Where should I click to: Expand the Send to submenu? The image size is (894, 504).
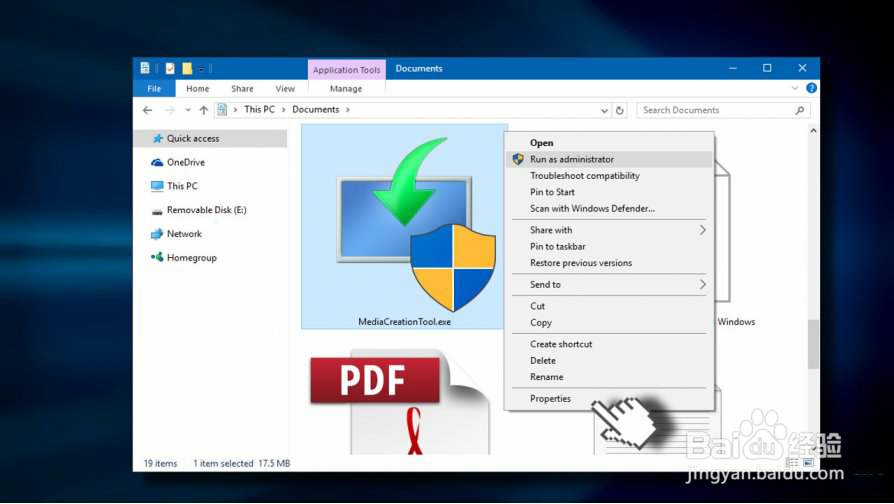pos(609,284)
